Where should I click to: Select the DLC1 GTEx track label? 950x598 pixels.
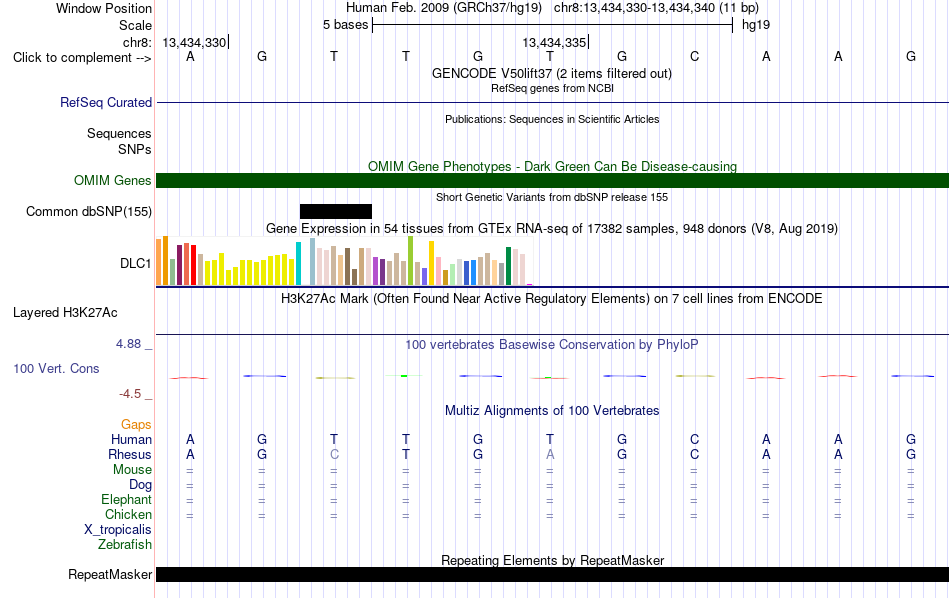point(136,263)
